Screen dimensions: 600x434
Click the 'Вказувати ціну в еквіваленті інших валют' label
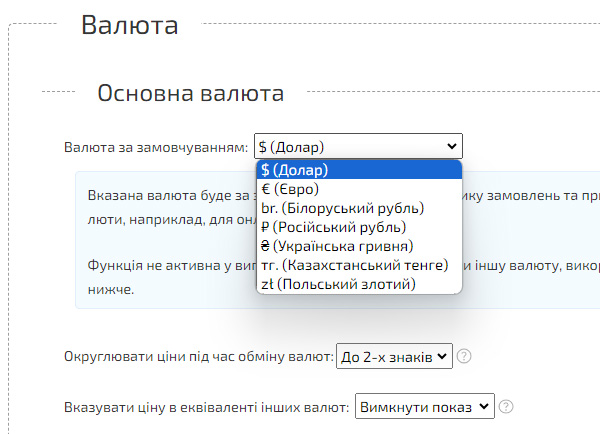[205, 408]
